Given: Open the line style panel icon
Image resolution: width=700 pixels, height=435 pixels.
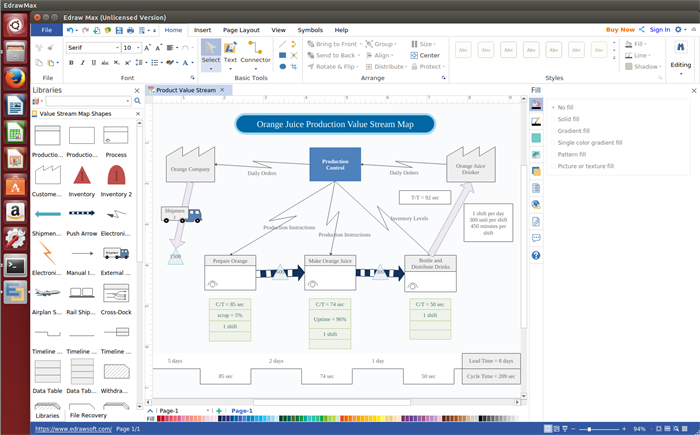Looking at the screenshot, I should [x=537, y=120].
